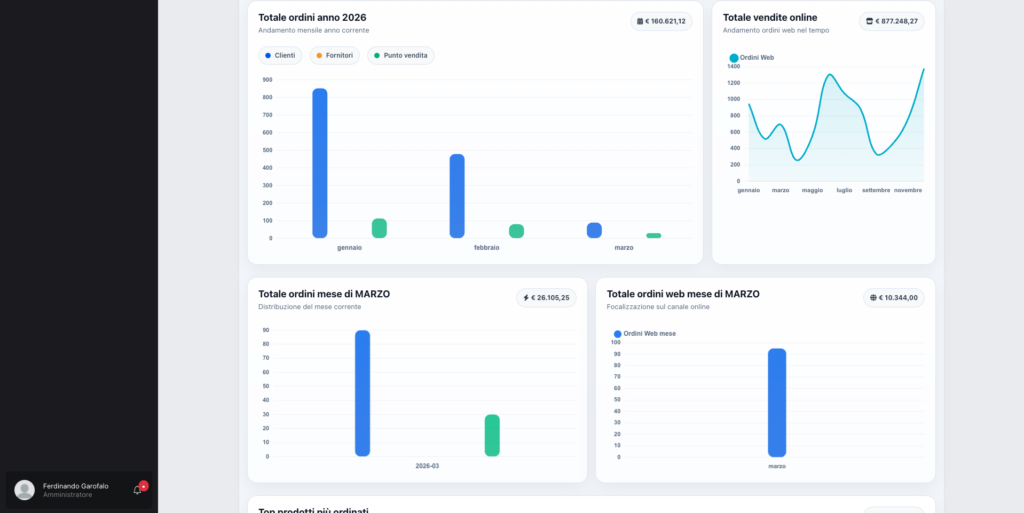Click the lightning bolt icon beside € 26.105,25
1024x513 pixels.
tap(526, 298)
